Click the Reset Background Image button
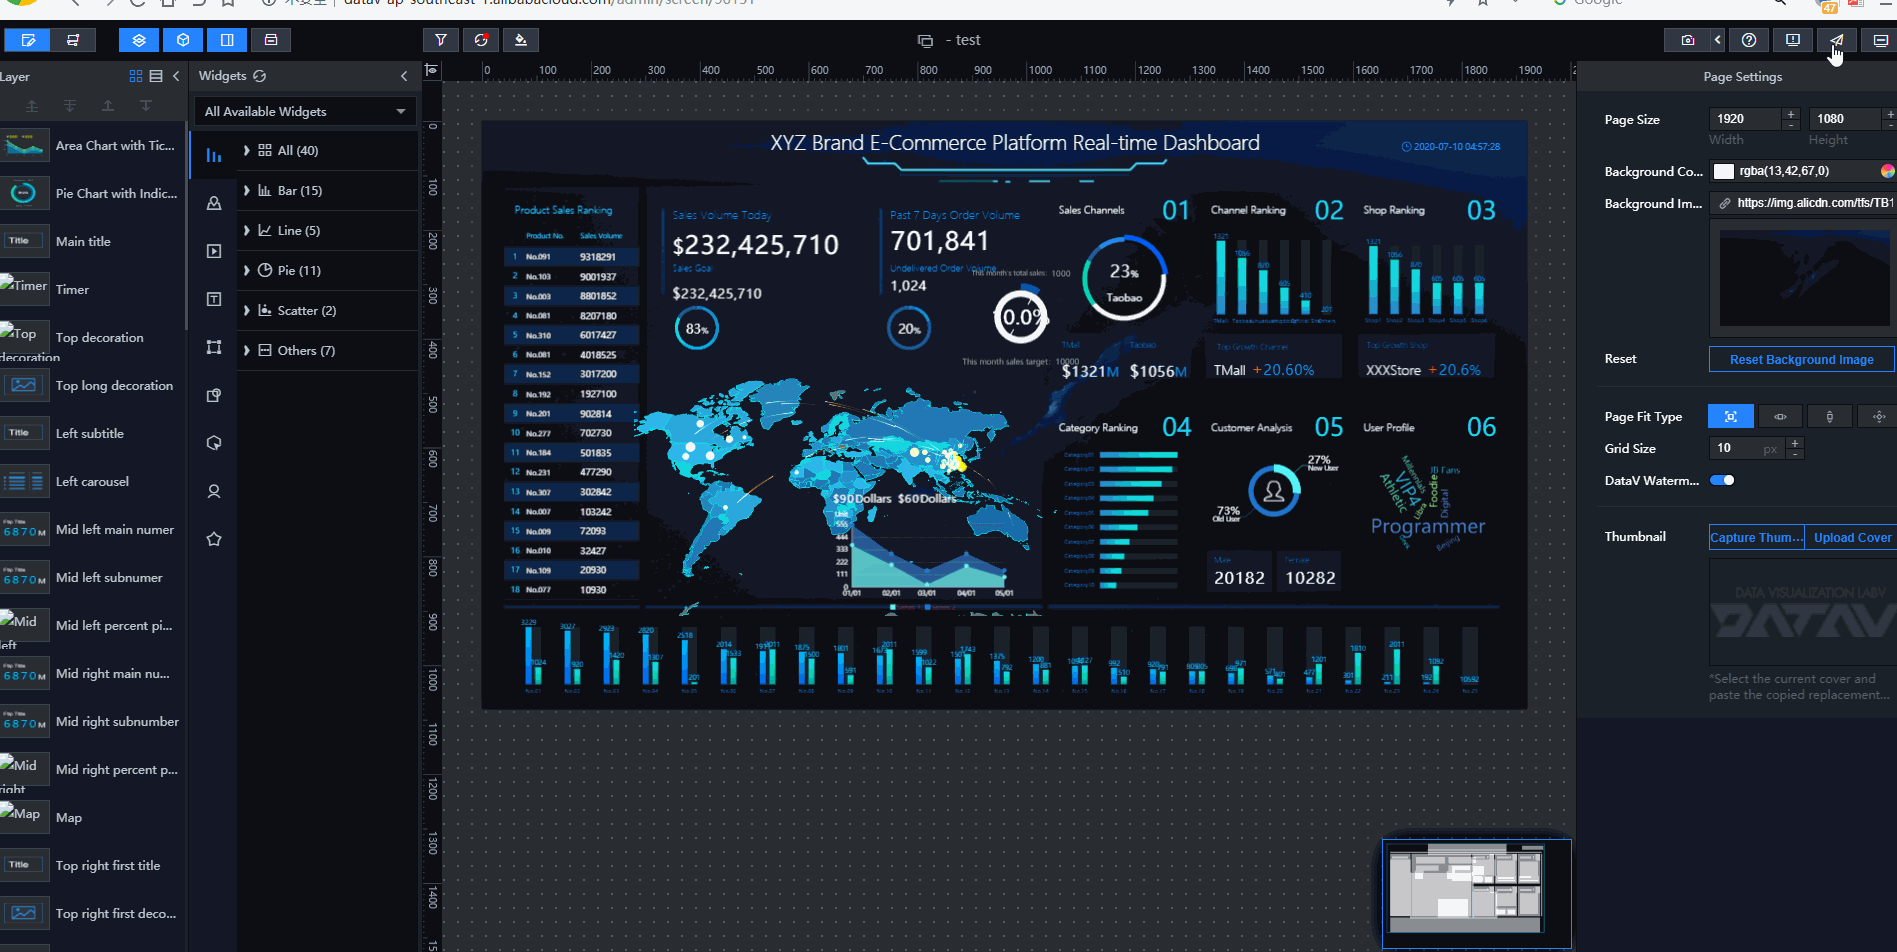 (1801, 359)
